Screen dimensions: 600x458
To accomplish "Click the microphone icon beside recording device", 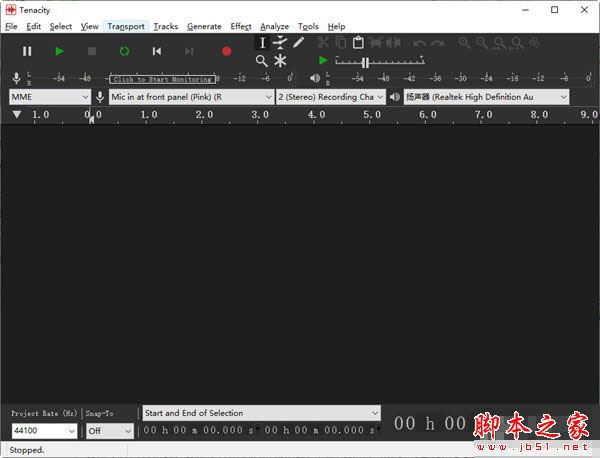I will coord(100,97).
